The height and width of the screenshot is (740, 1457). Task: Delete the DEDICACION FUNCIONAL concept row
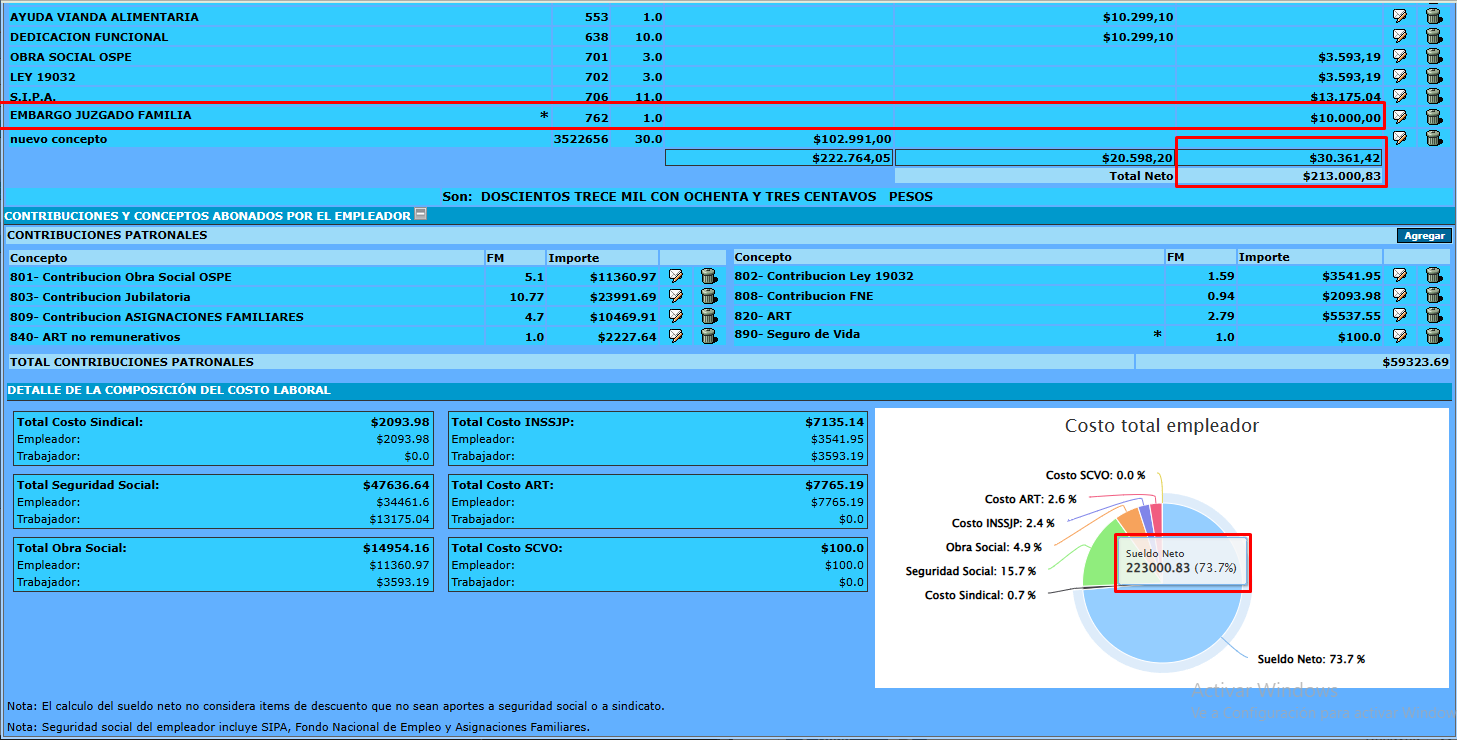pyautogui.click(x=1433, y=36)
